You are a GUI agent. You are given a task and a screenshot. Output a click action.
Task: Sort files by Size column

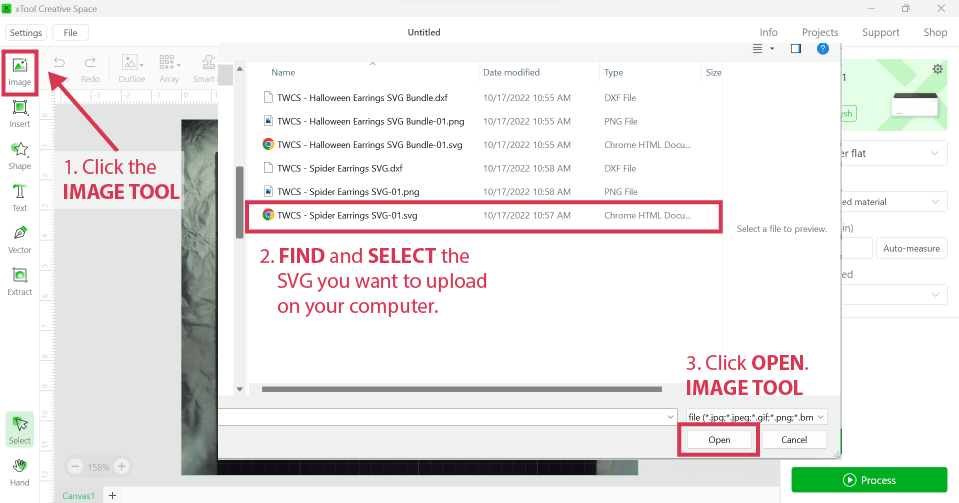(x=713, y=72)
